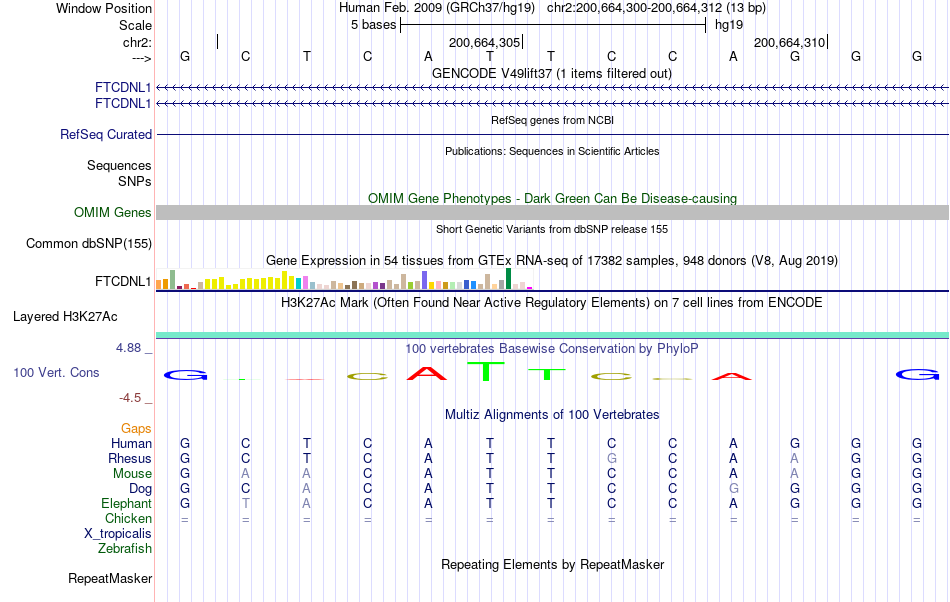
Task: Click the RepeatMasker track label
Action: (x=110, y=578)
